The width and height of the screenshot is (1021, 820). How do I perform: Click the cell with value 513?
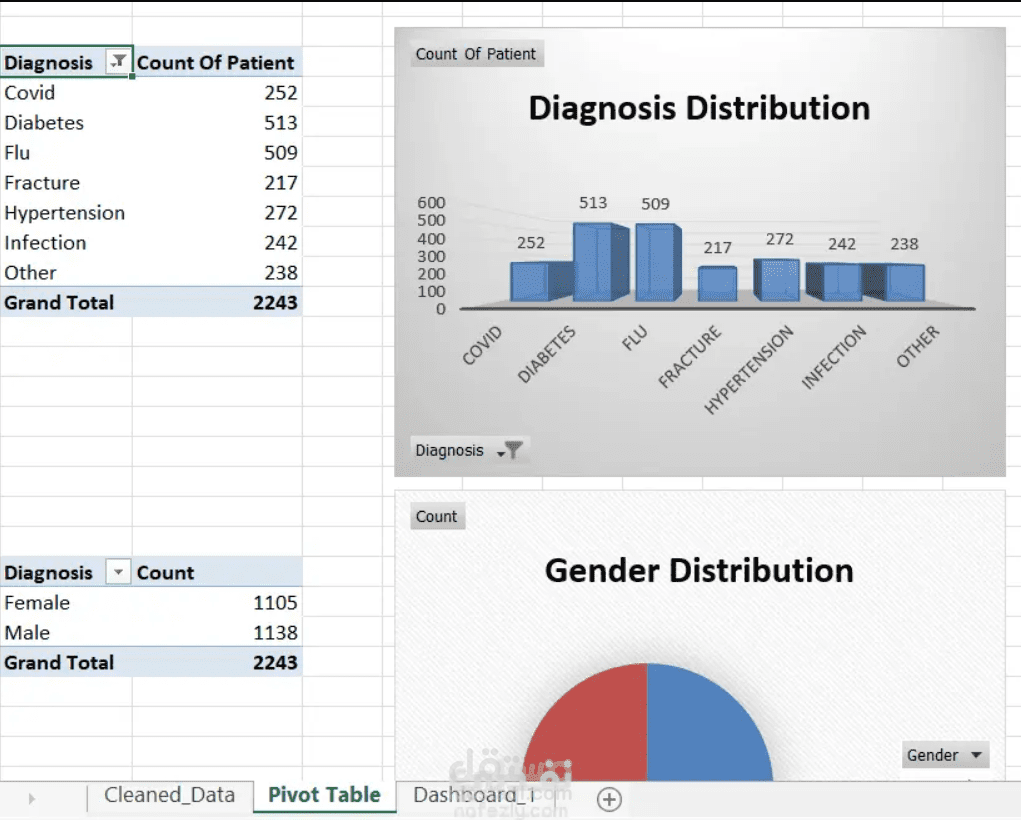(217, 122)
